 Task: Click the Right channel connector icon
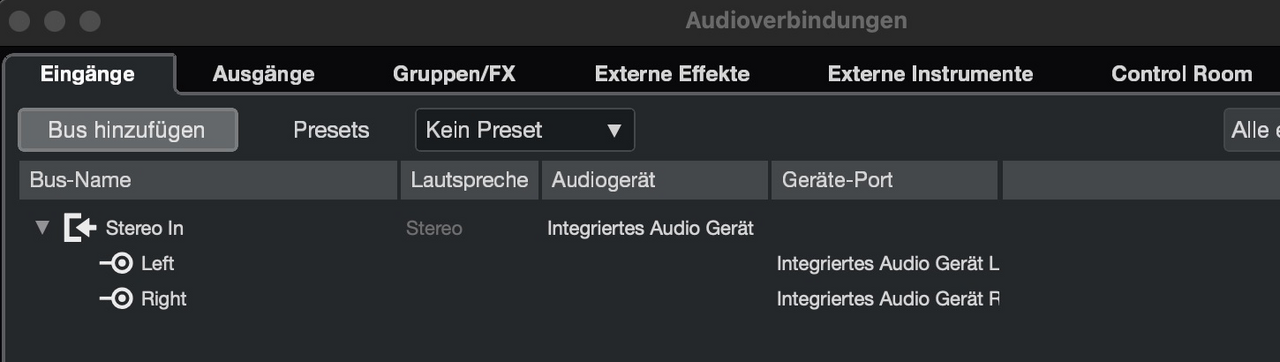click(116, 299)
